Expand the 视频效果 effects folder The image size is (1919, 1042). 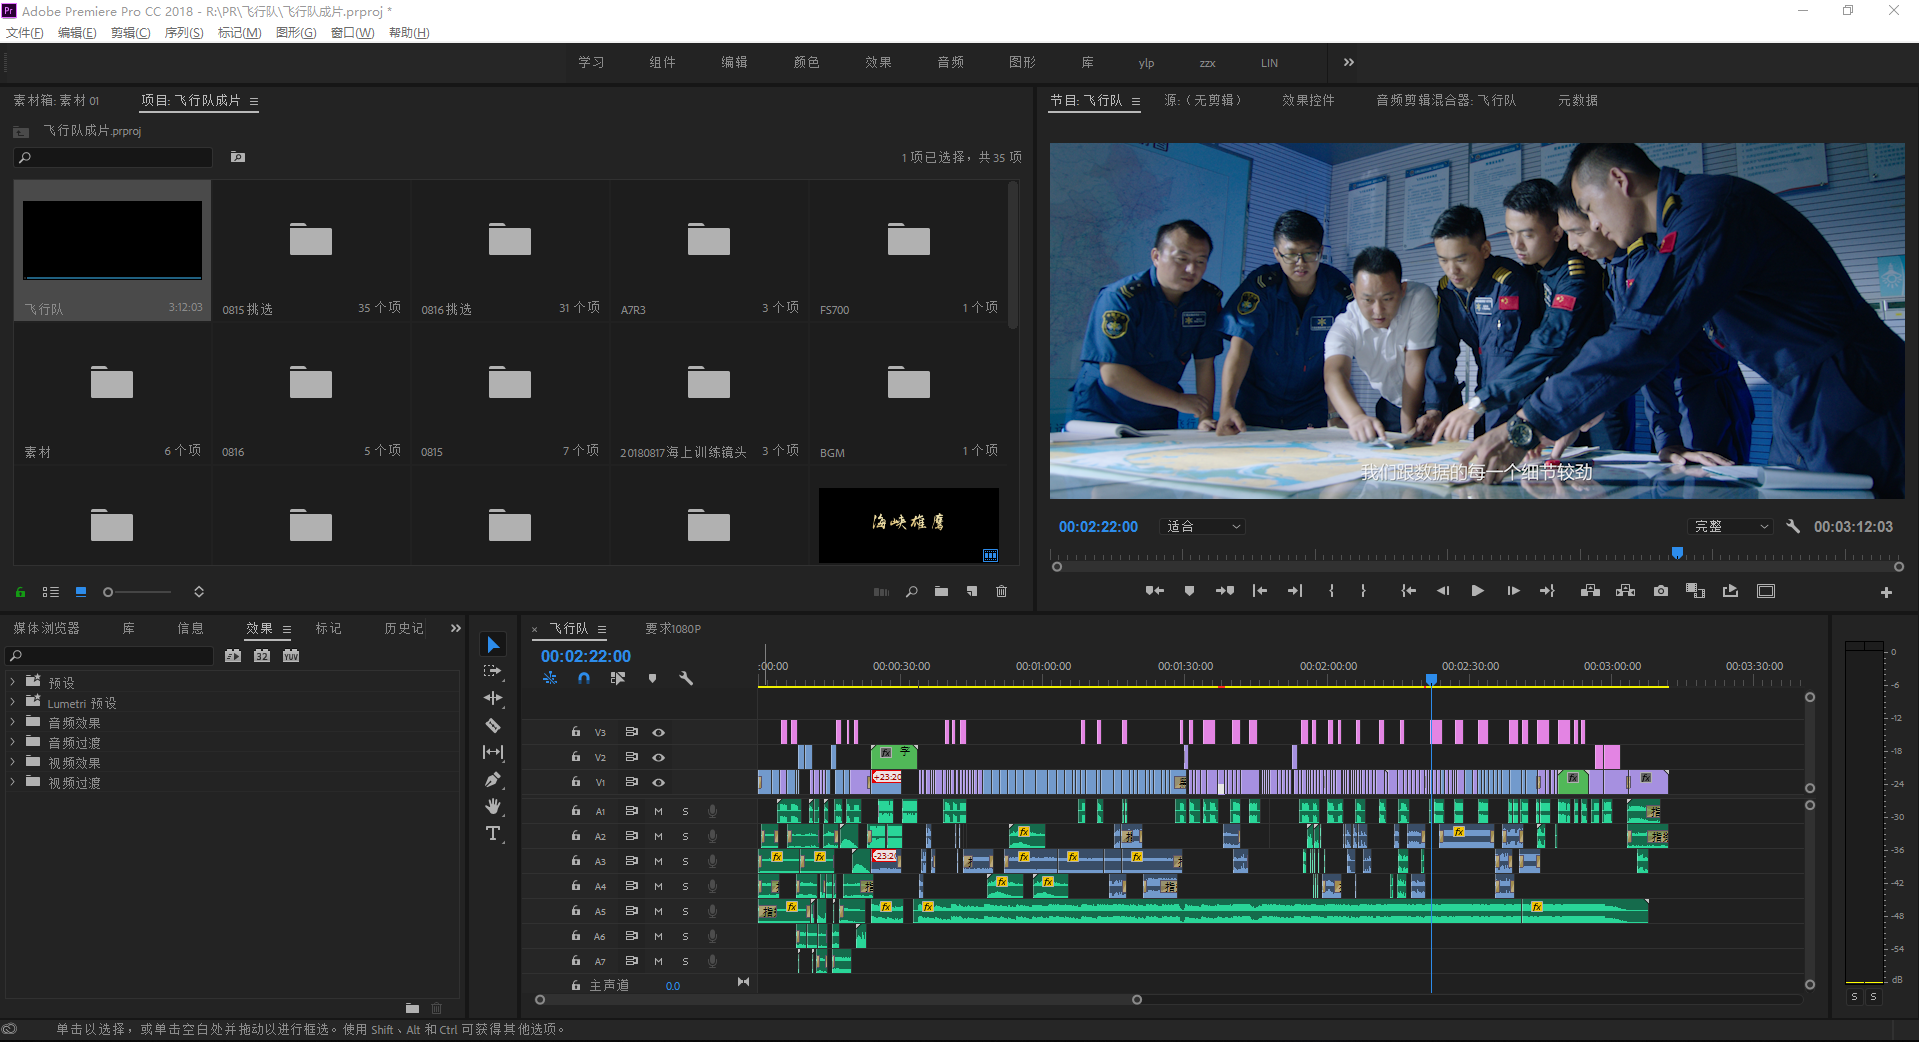pos(12,763)
